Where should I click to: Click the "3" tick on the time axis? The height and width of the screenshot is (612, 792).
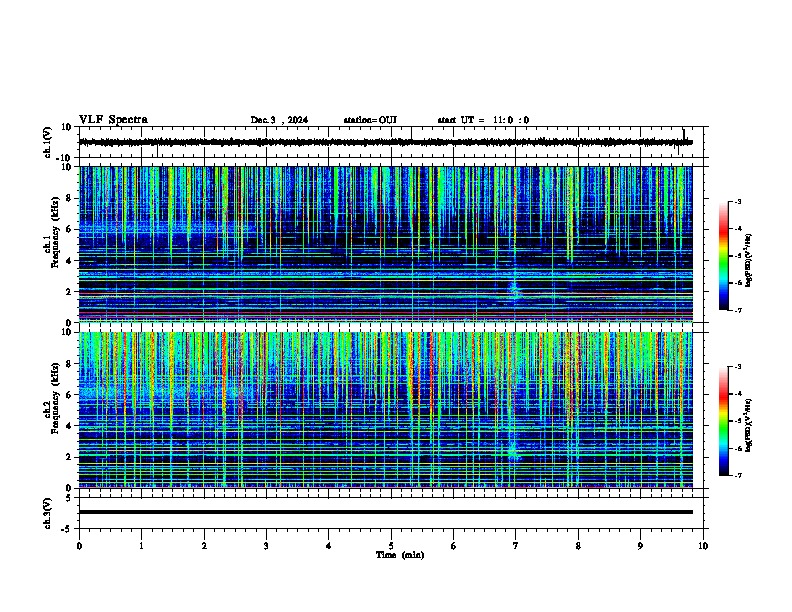[x=266, y=546]
